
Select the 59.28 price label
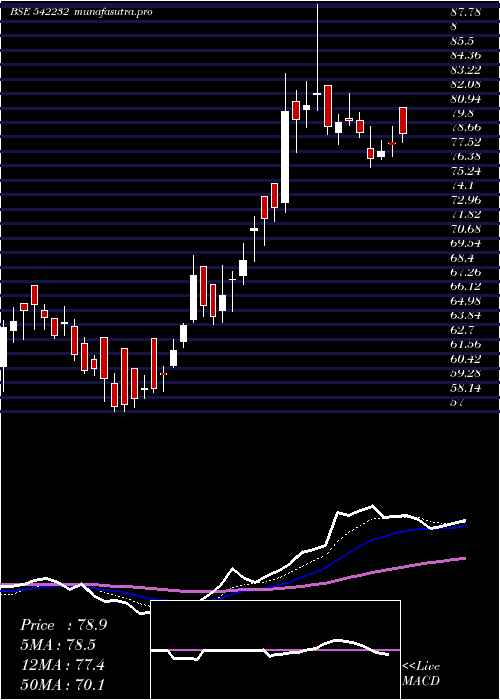(x=466, y=374)
